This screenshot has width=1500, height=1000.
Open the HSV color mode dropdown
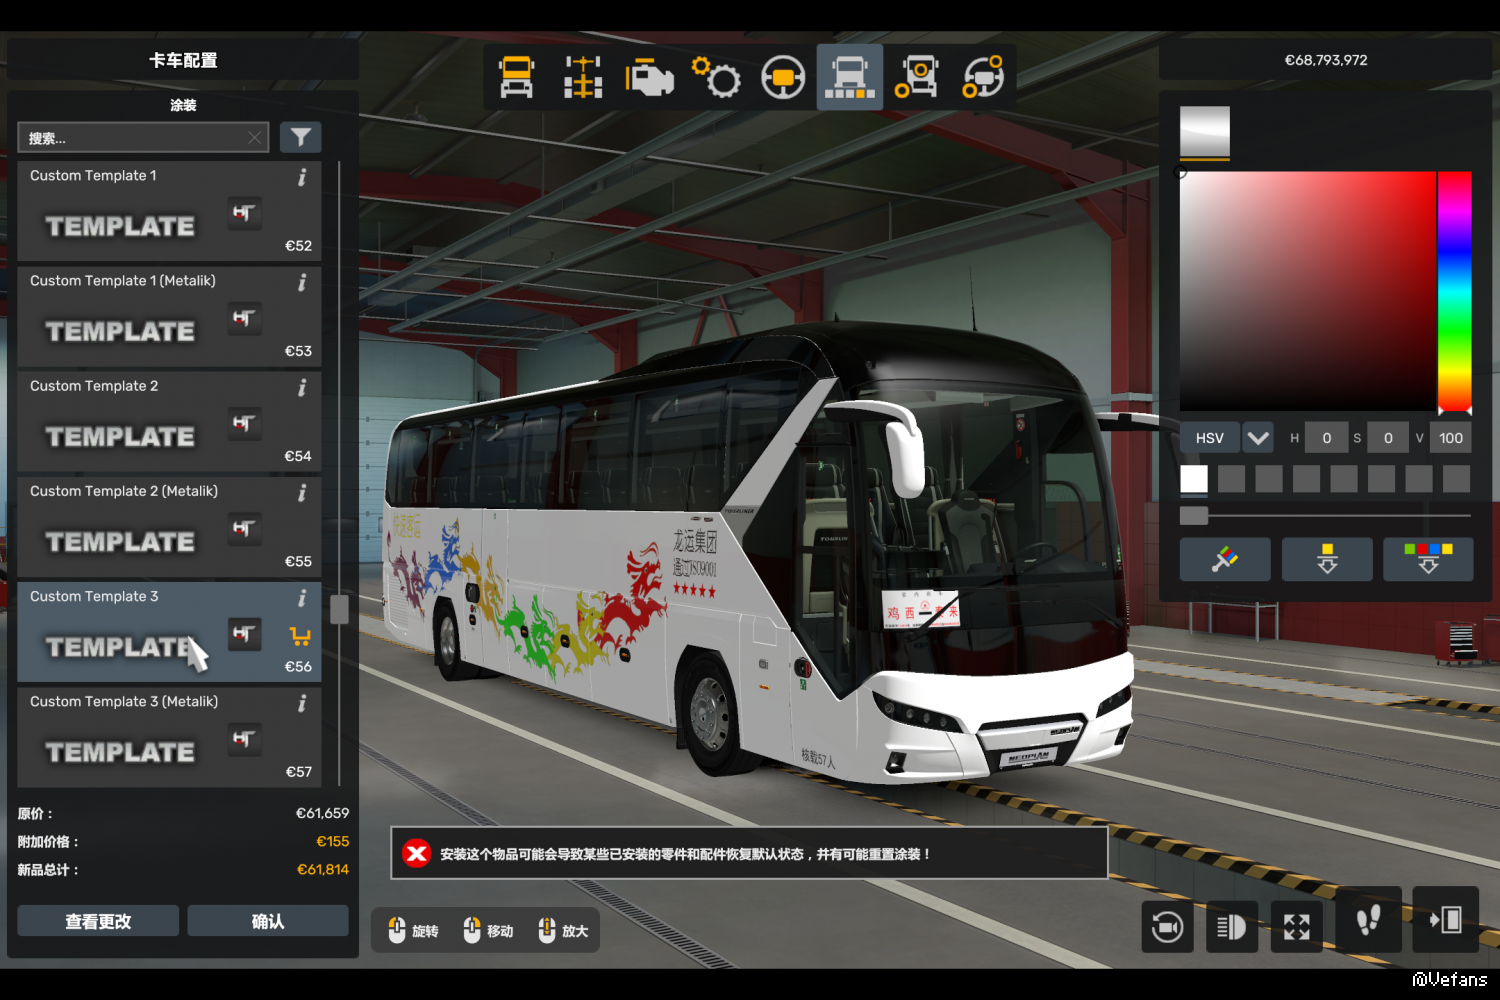click(1257, 438)
